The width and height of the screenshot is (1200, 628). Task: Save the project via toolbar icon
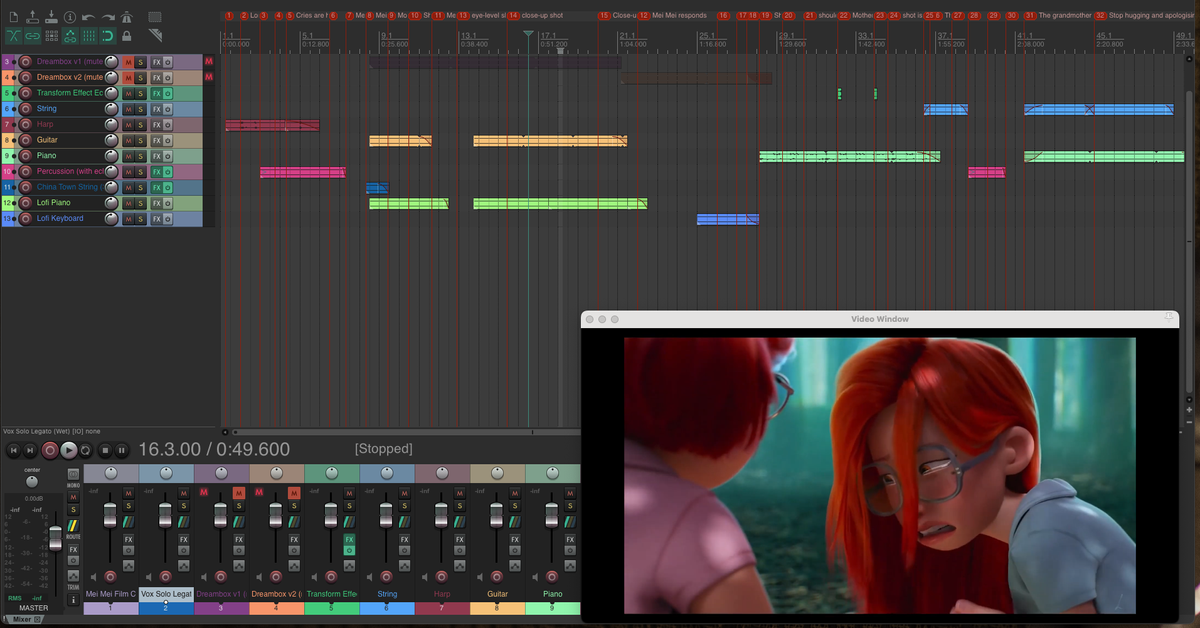tap(51, 17)
